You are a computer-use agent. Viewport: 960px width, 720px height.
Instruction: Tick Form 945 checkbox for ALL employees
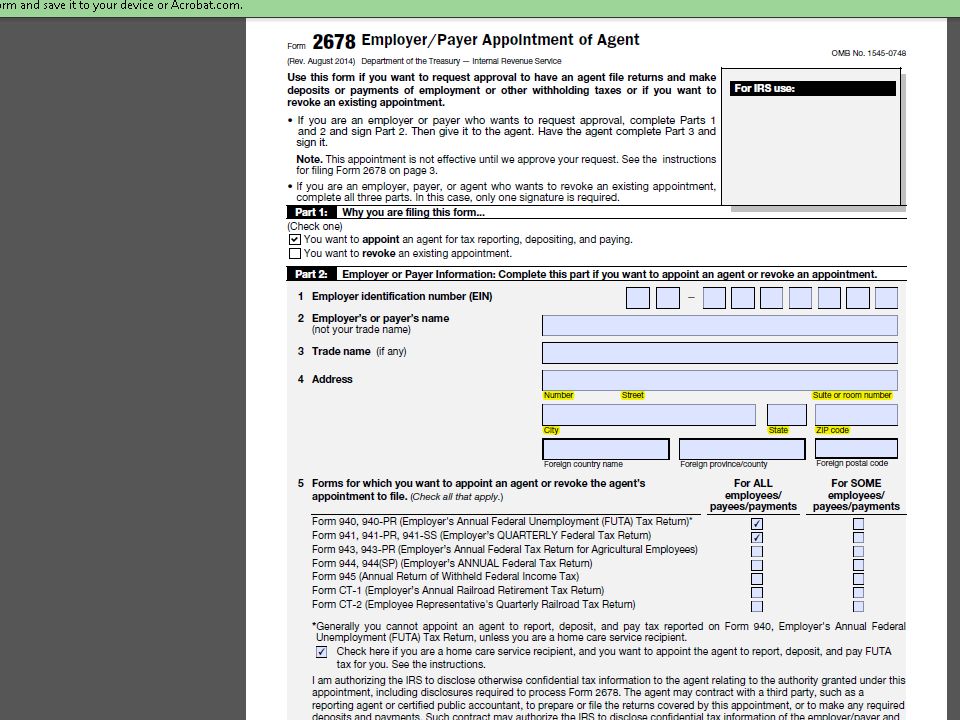757,579
